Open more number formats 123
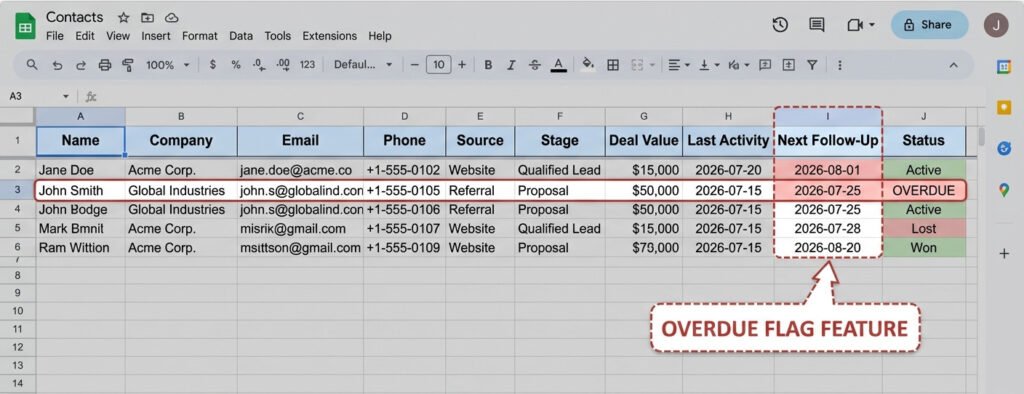The width and height of the screenshot is (1024, 394). coord(307,65)
